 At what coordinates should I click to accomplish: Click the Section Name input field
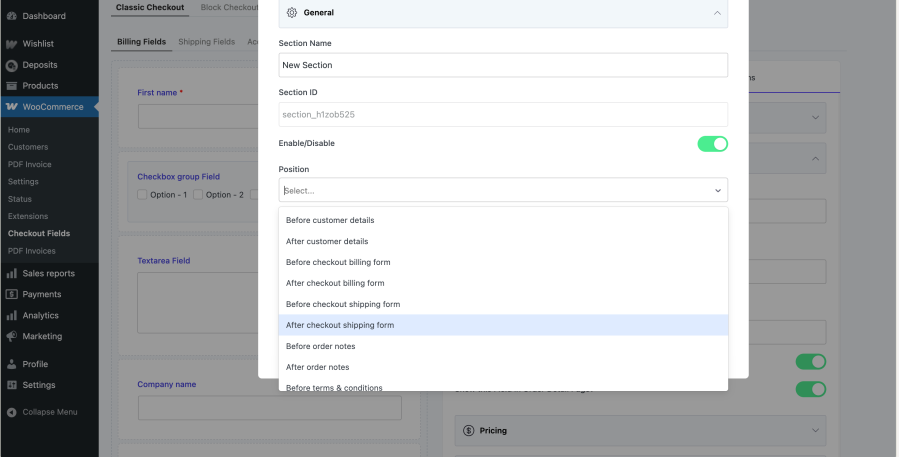[x=502, y=65]
